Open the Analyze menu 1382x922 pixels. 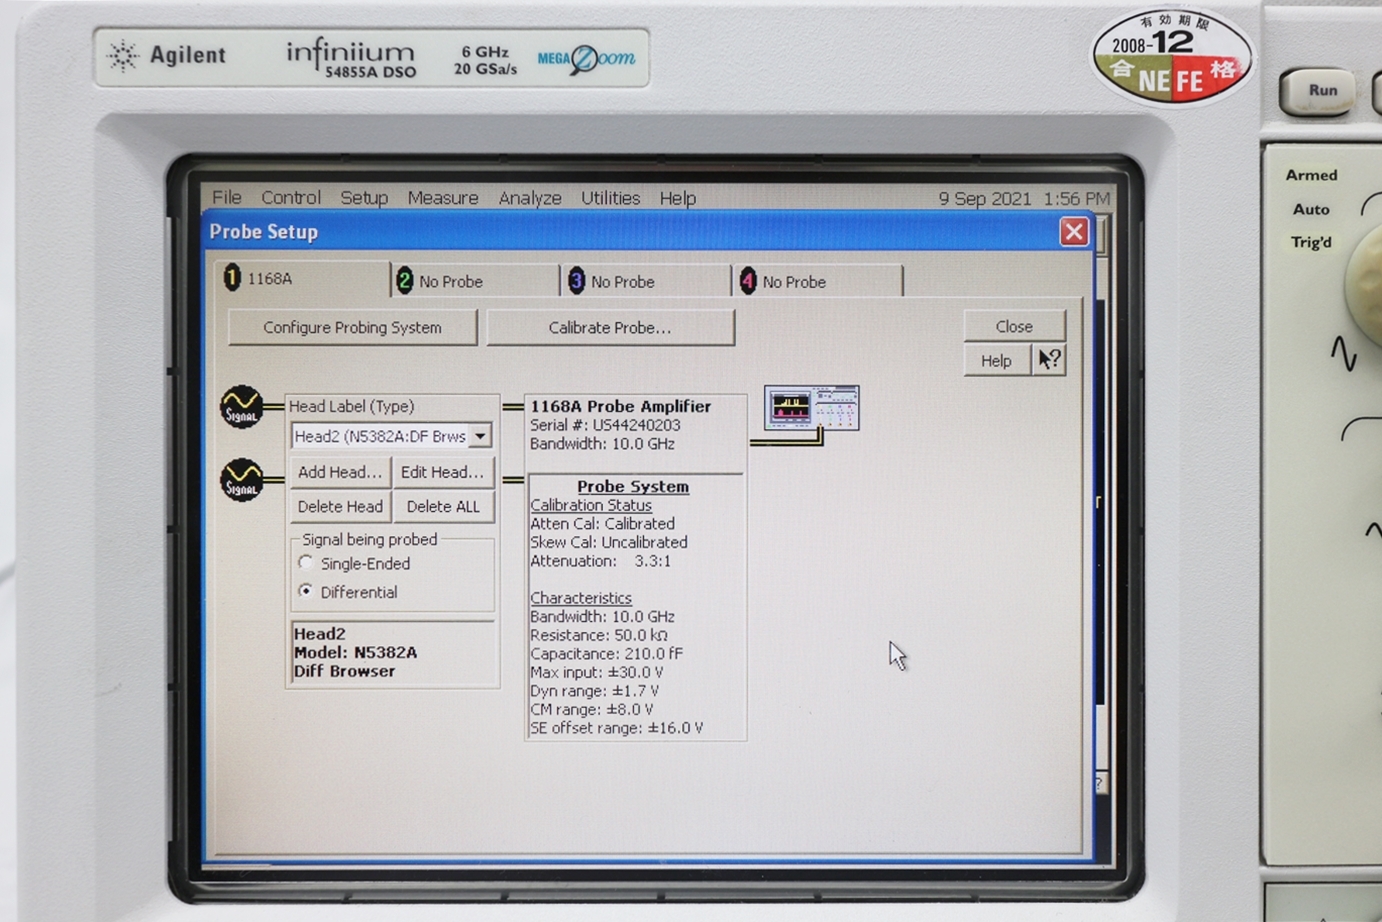click(x=530, y=198)
